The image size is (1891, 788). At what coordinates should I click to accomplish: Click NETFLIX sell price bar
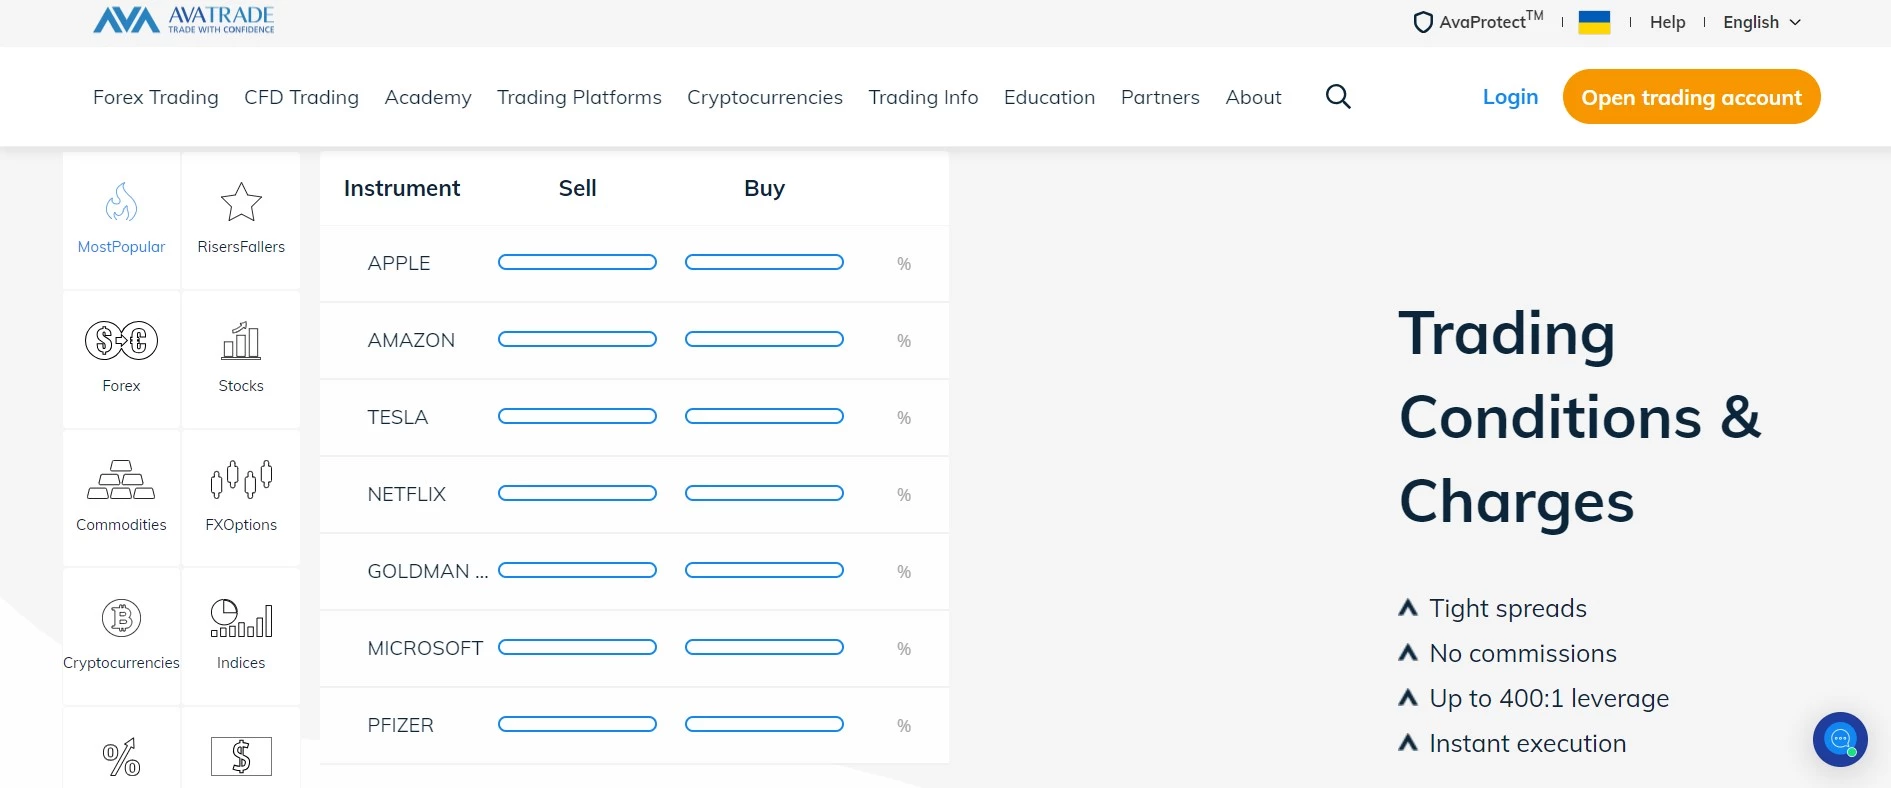click(x=577, y=493)
